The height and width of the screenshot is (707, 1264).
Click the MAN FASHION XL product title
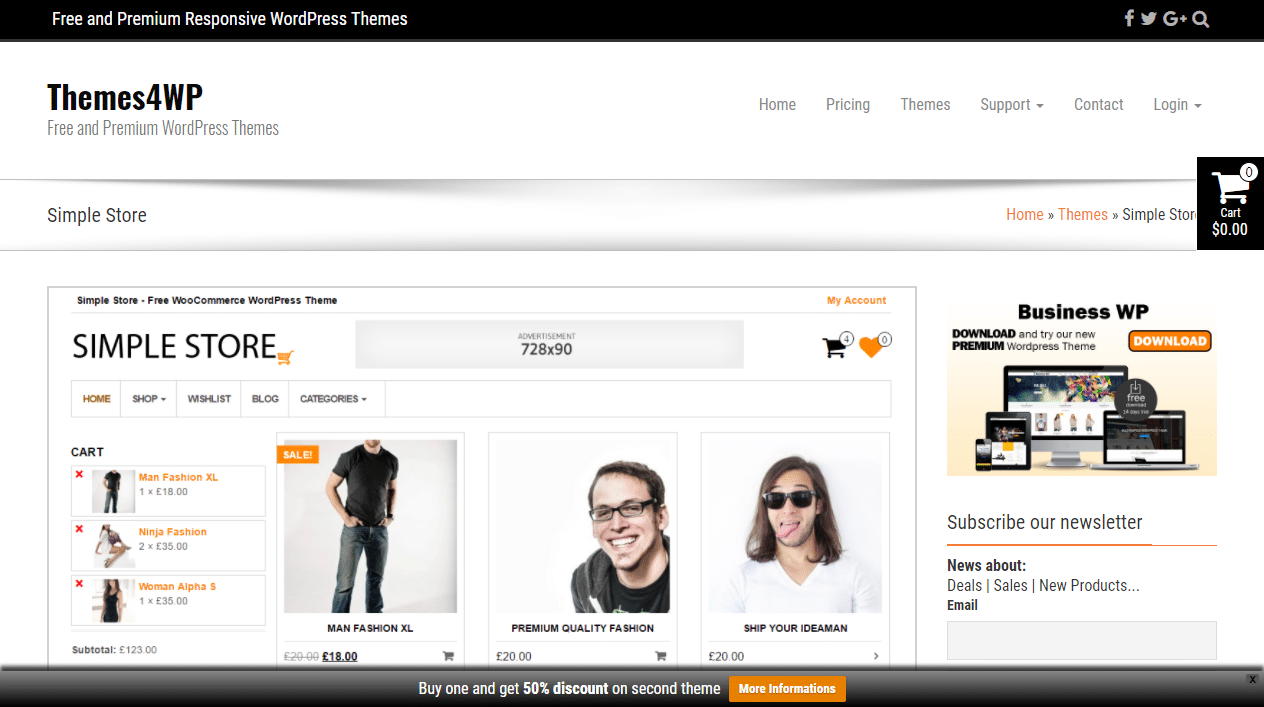[370, 628]
